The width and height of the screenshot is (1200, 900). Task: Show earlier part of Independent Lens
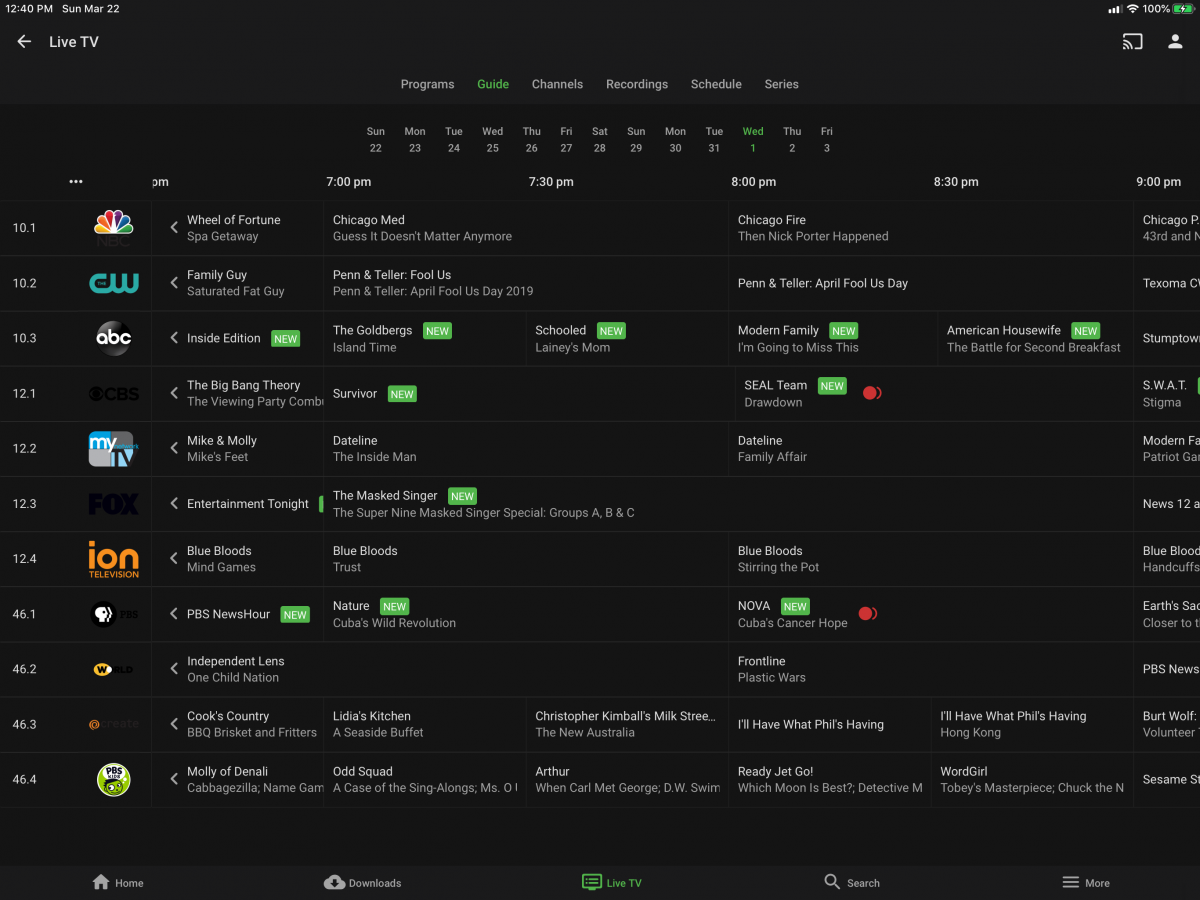pyautogui.click(x=174, y=669)
